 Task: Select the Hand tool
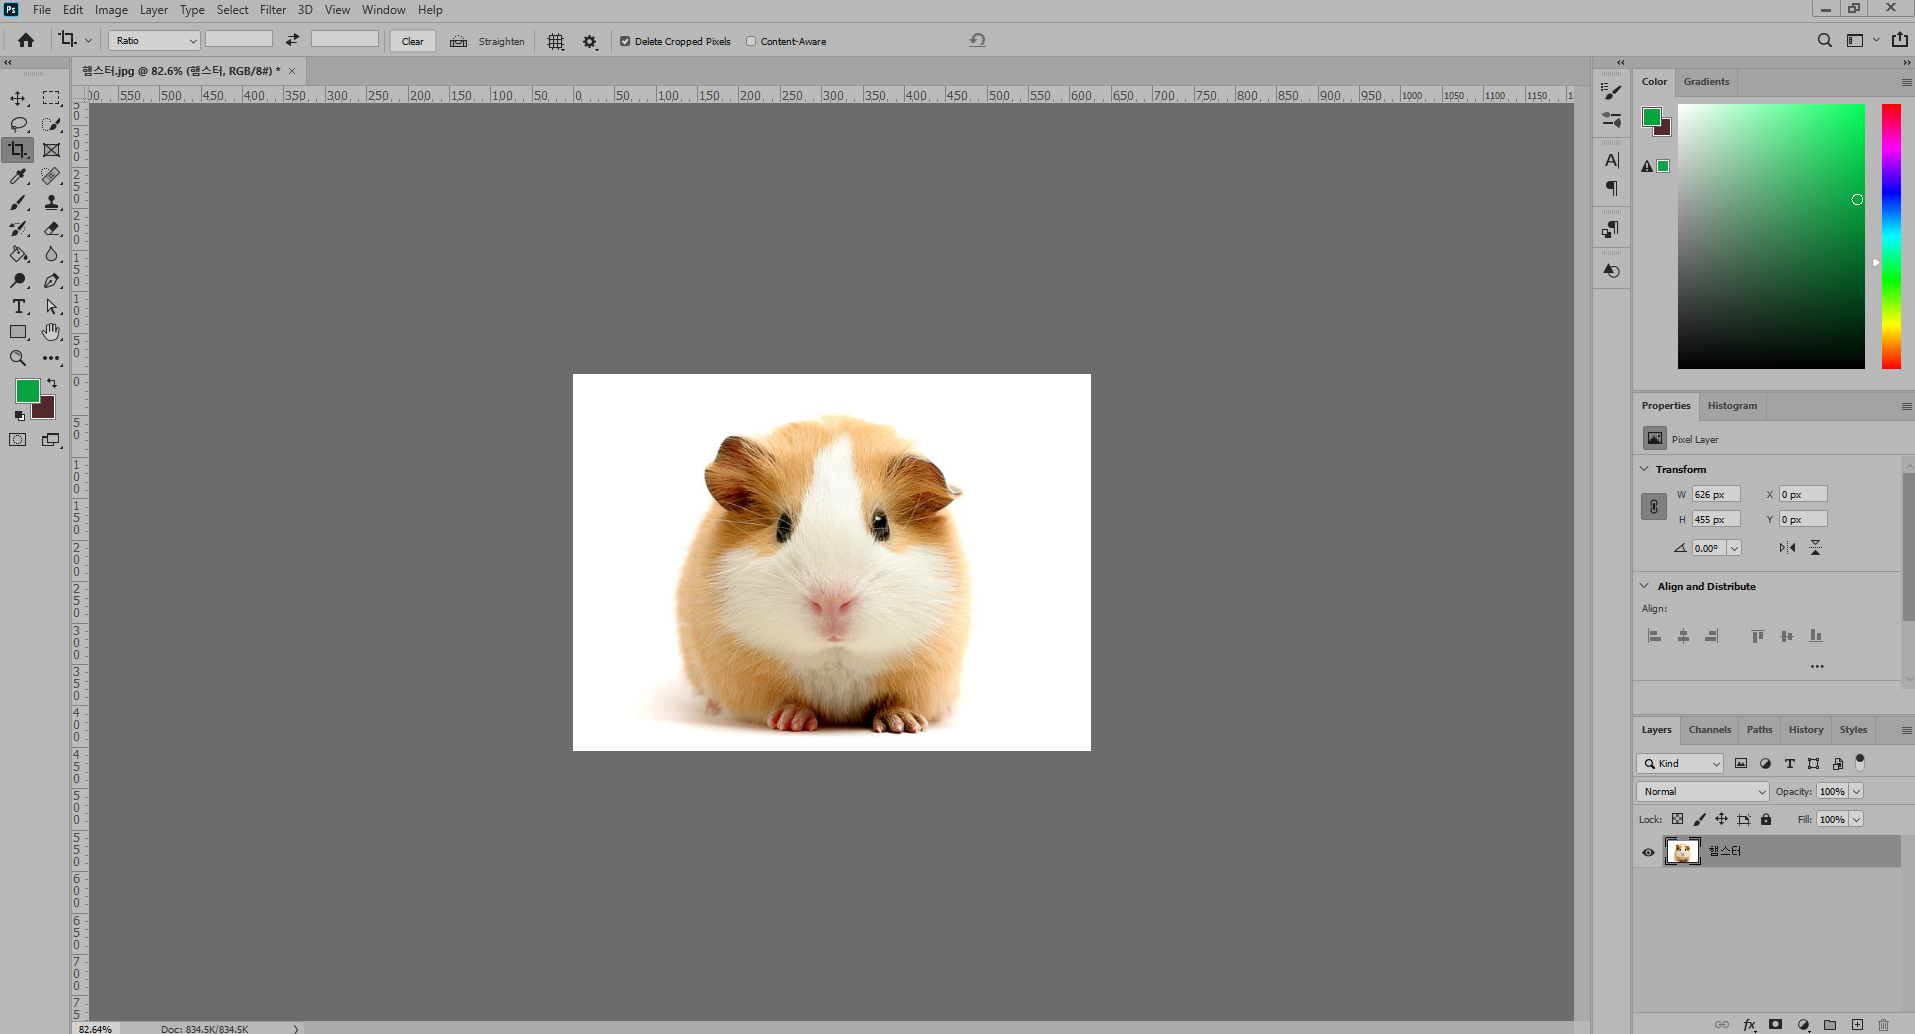(x=51, y=332)
